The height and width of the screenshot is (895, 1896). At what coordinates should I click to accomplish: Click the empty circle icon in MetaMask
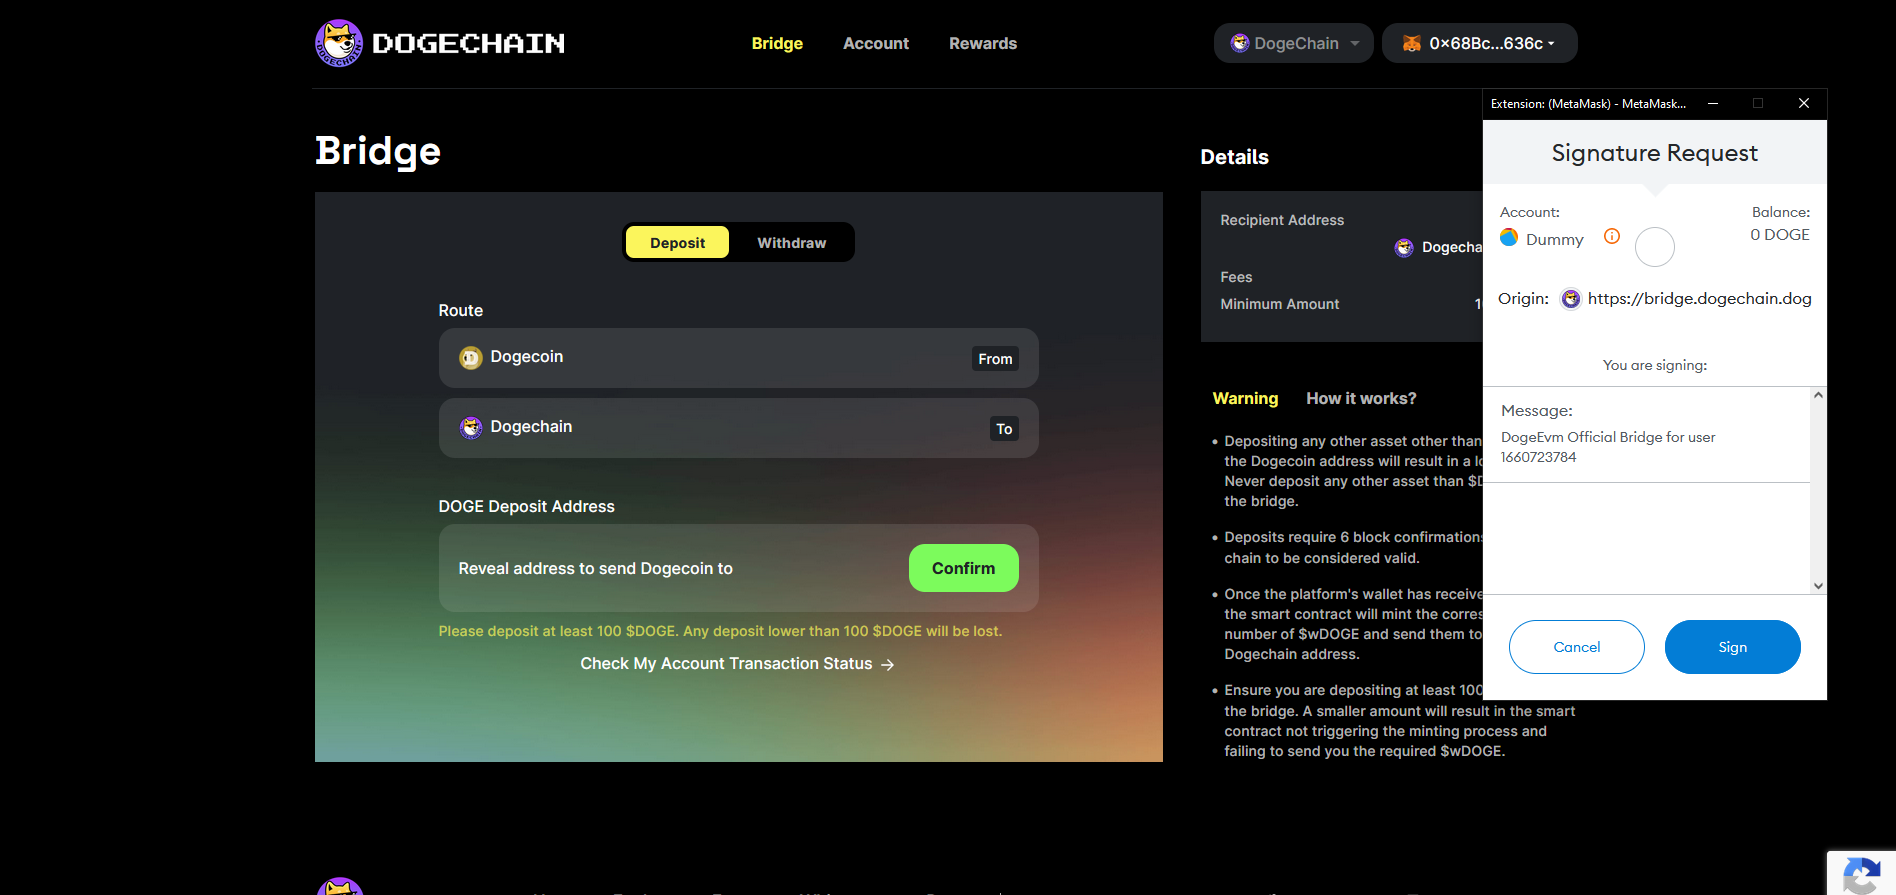coord(1654,247)
